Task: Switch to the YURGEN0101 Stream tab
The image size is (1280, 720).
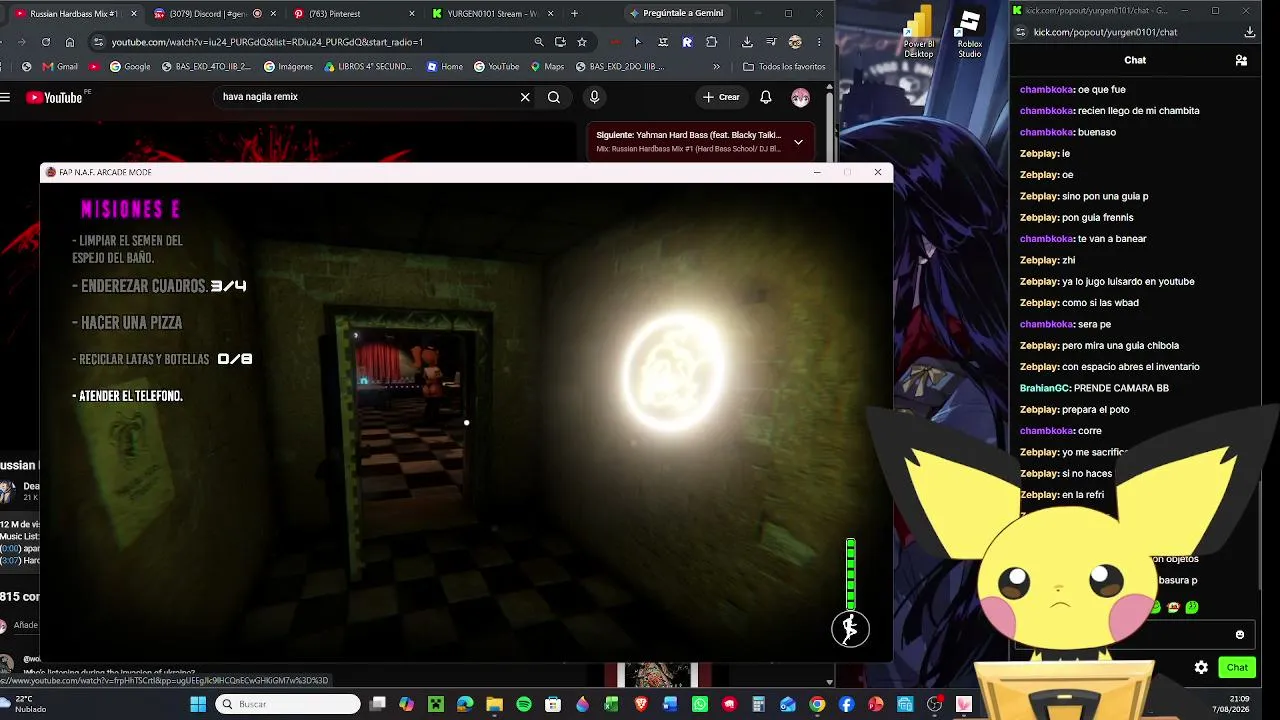Action: click(492, 14)
